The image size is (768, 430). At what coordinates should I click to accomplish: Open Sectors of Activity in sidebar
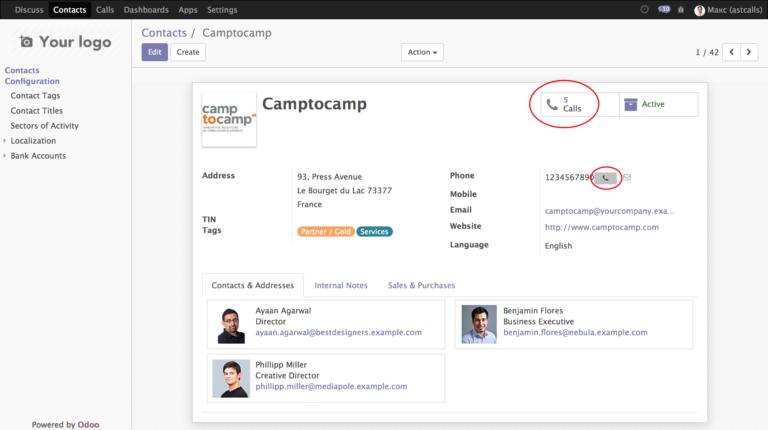coord(45,126)
